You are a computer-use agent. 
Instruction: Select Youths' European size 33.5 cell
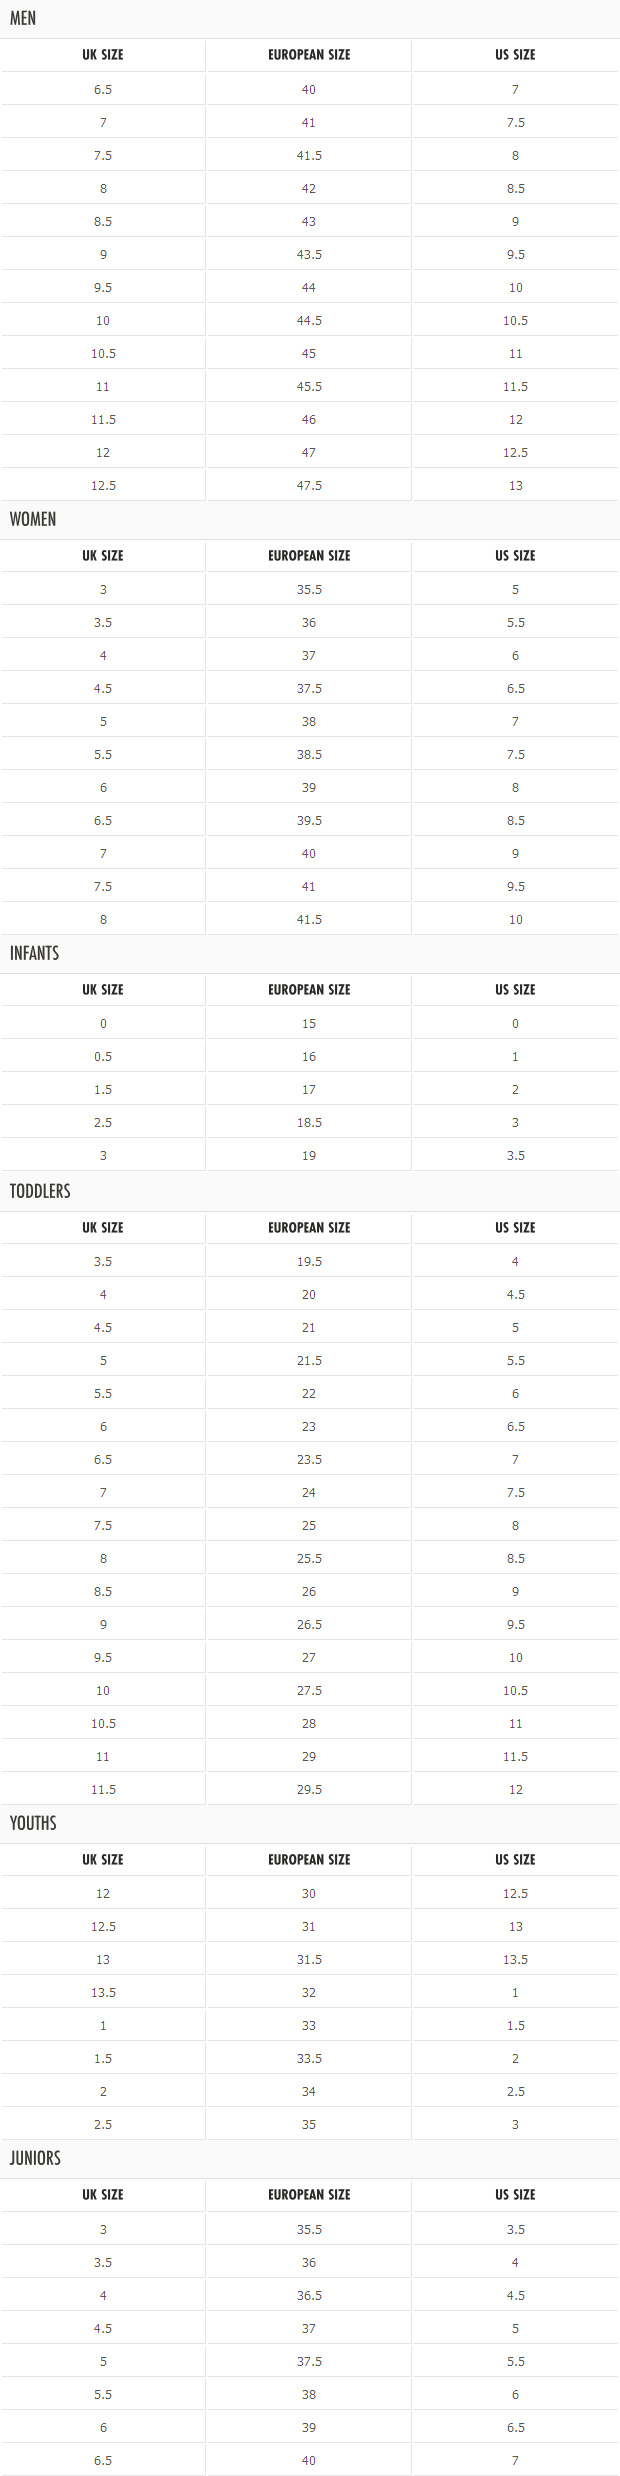309,2058
